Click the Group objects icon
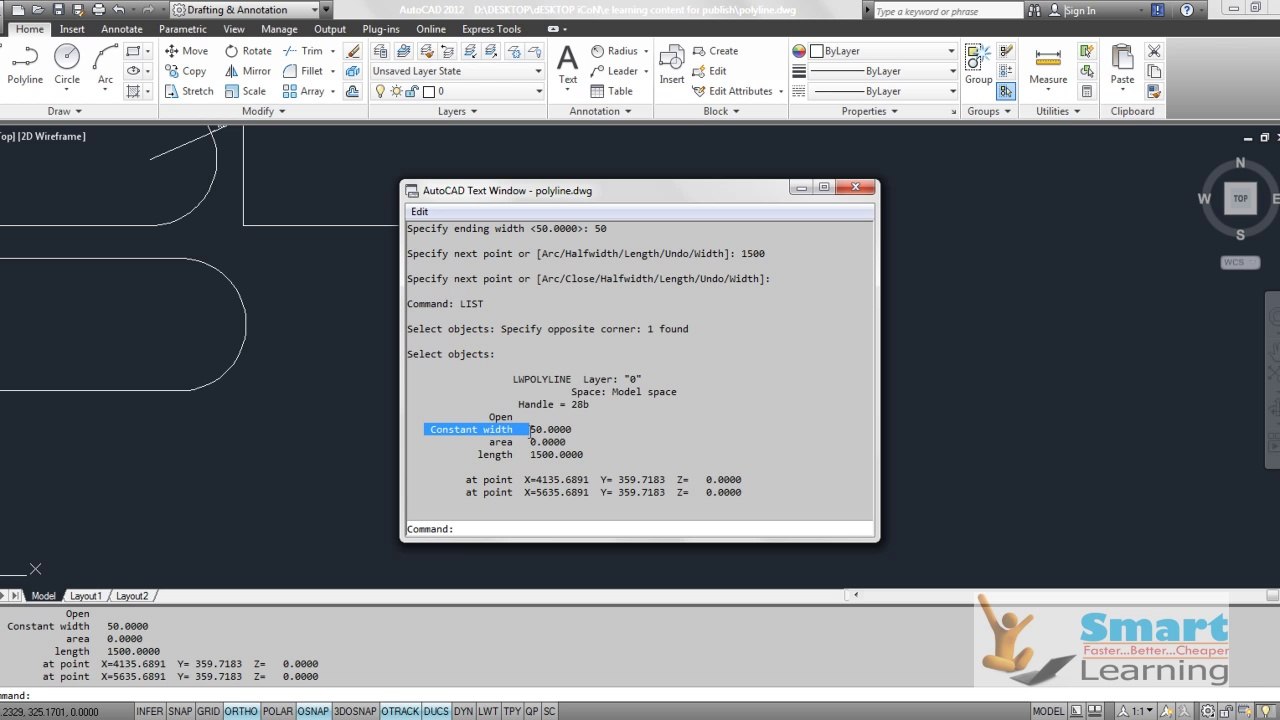Viewport: 1280px width, 720px height. [978, 66]
